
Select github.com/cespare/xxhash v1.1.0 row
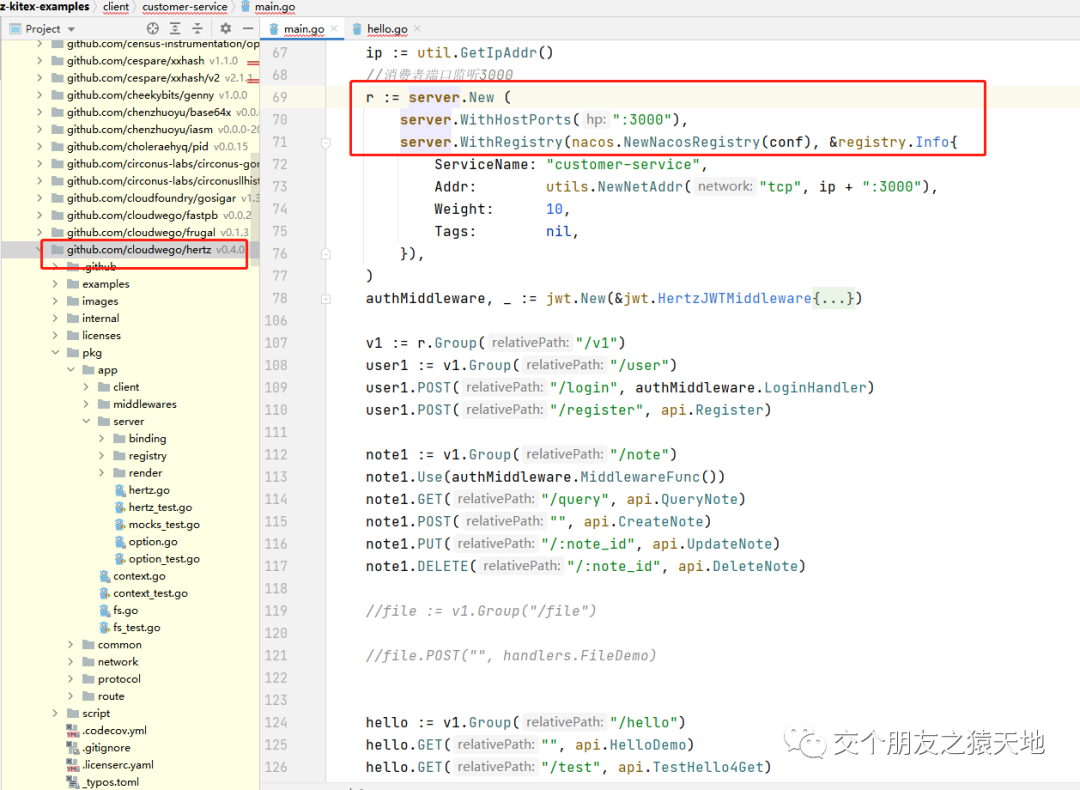point(129,61)
